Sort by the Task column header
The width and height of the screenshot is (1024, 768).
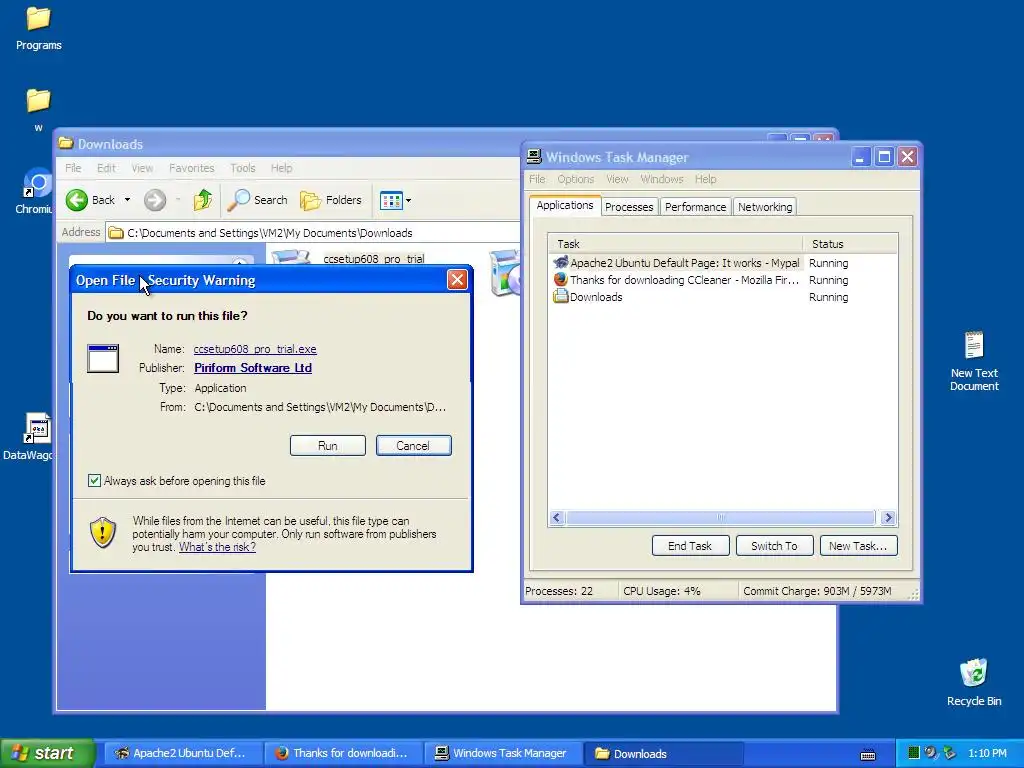(675, 244)
